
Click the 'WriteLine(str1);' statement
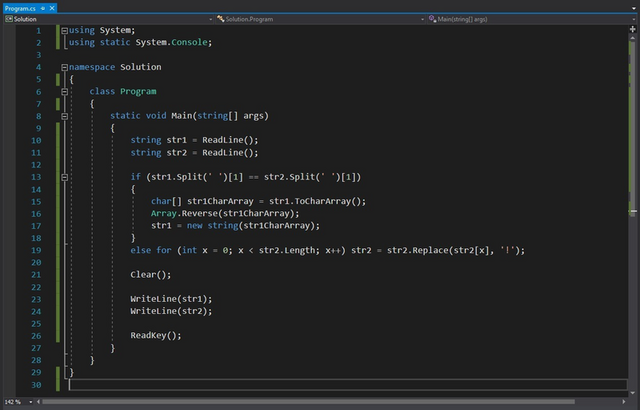[x=171, y=299]
